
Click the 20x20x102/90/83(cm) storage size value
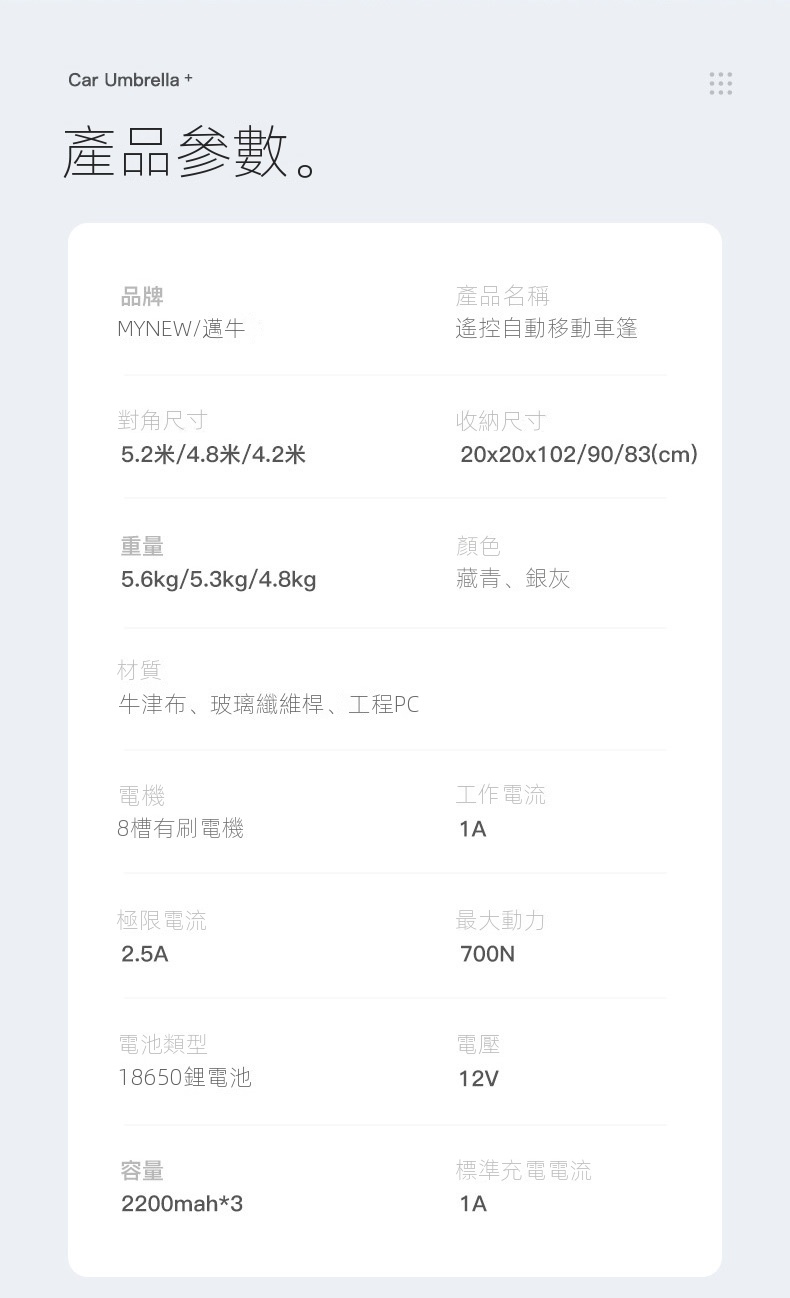coord(578,455)
